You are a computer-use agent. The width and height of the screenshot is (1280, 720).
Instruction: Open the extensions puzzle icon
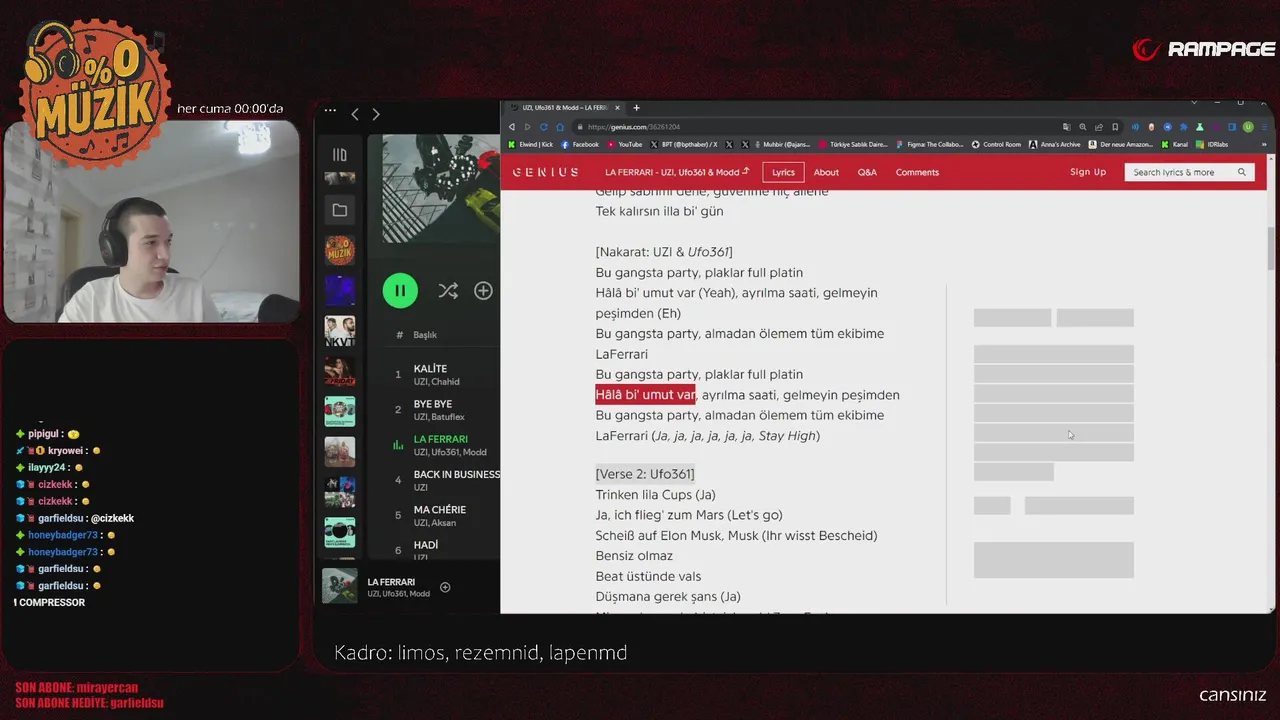(1183, 127)
